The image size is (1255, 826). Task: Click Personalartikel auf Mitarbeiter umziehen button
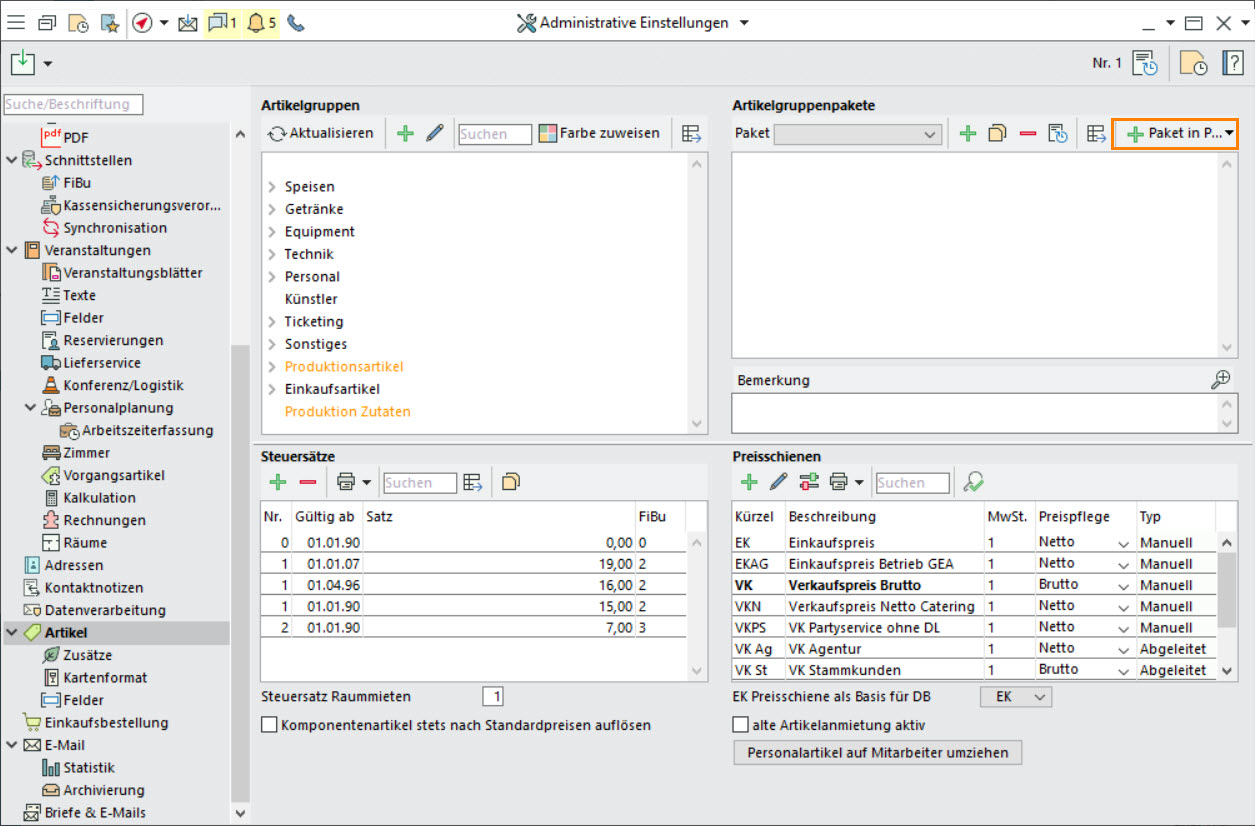877,753
